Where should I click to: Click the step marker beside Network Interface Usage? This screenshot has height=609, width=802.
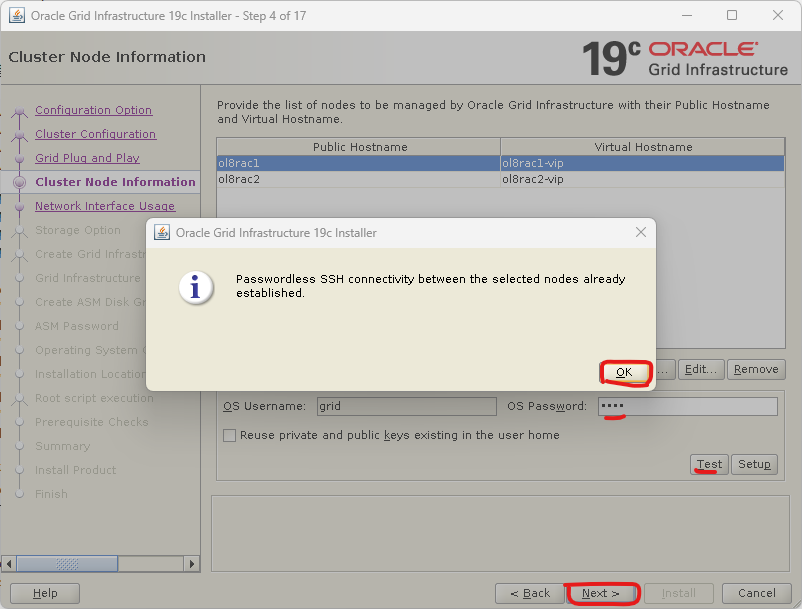tap(19, 207)
